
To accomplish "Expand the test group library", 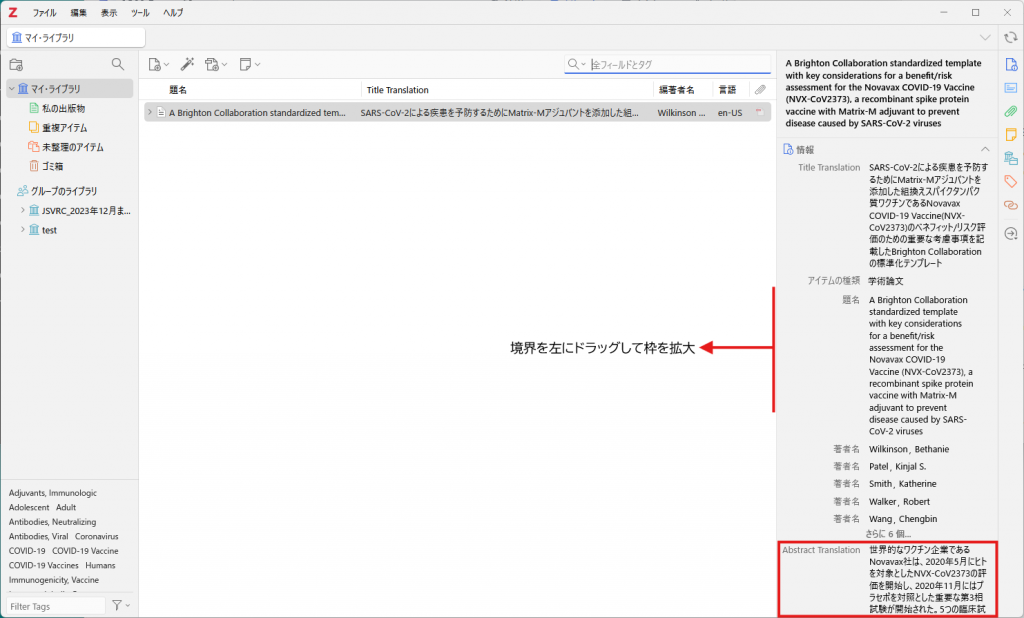I will click(22, 230).
